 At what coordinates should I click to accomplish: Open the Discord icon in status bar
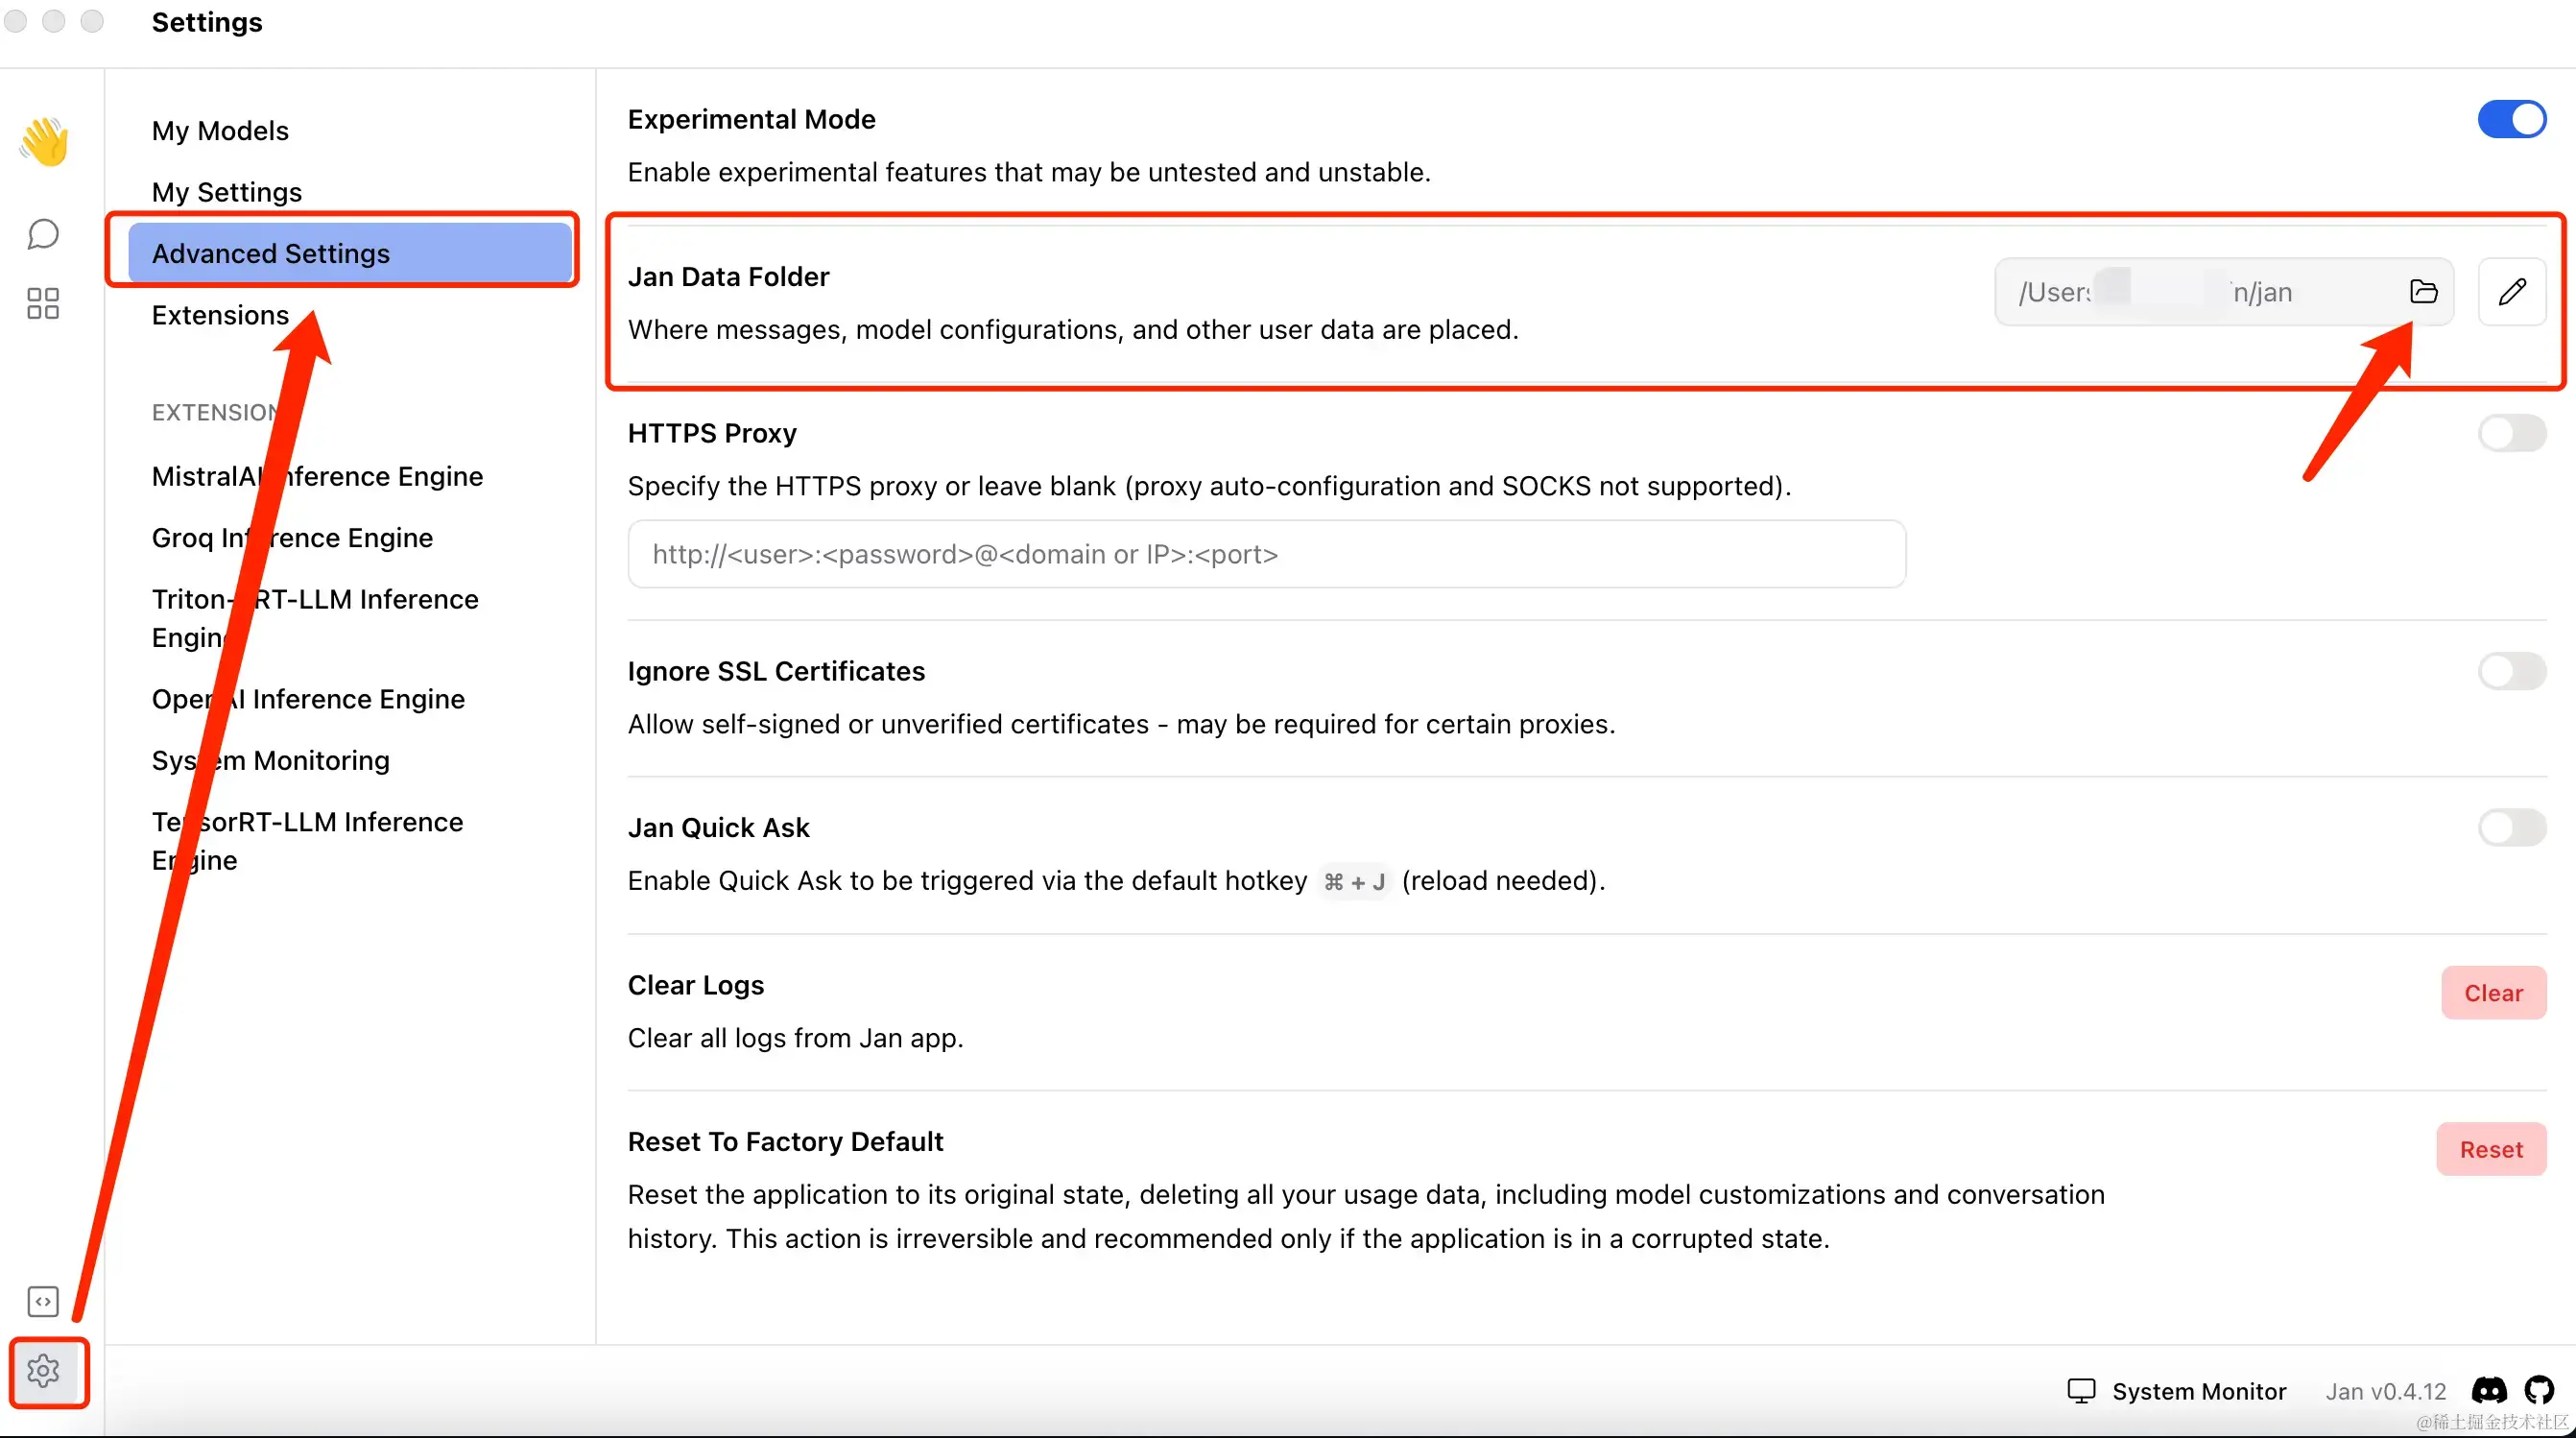coord(2489,1390)
